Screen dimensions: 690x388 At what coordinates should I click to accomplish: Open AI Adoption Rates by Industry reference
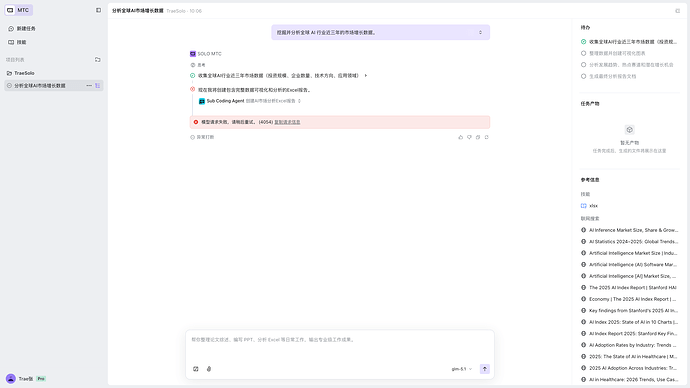(629, 345)
